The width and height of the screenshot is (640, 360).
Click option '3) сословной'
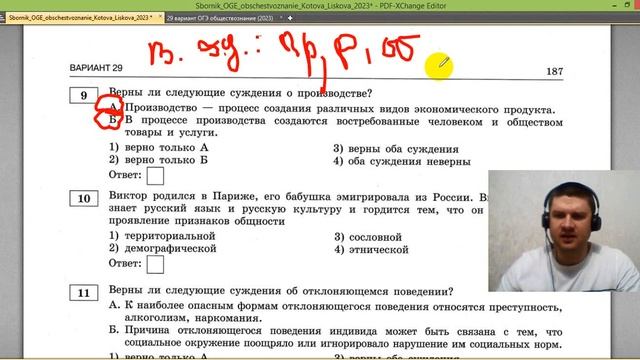click(368, 237)
